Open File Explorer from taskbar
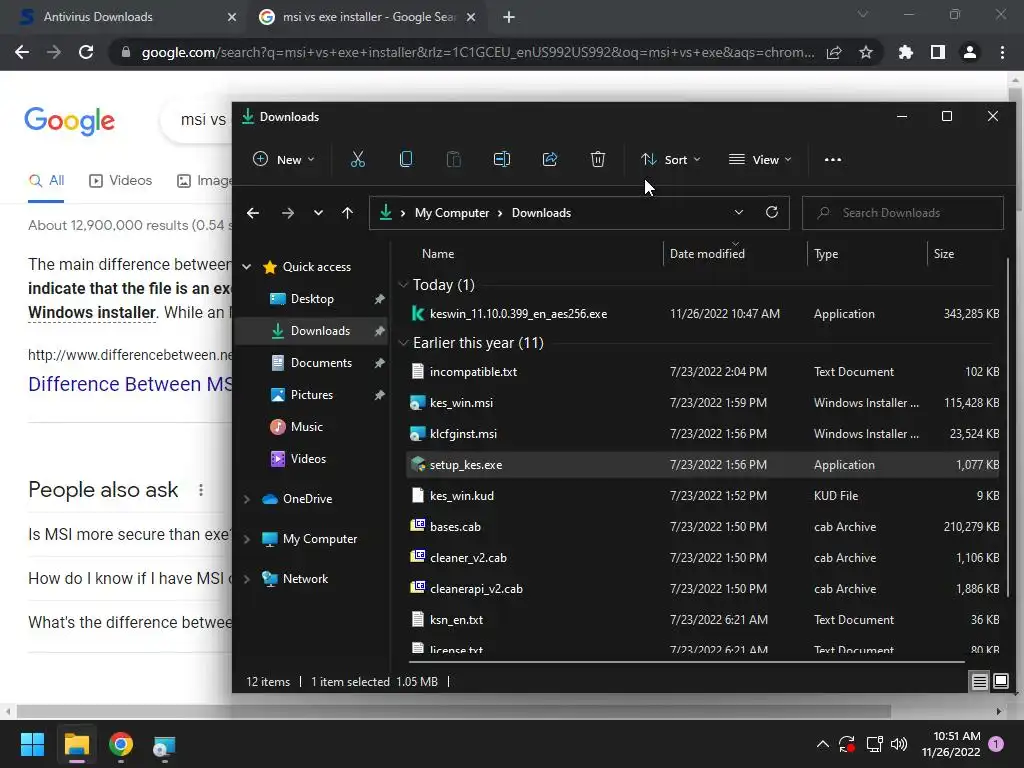 click(x=76, y=744)
